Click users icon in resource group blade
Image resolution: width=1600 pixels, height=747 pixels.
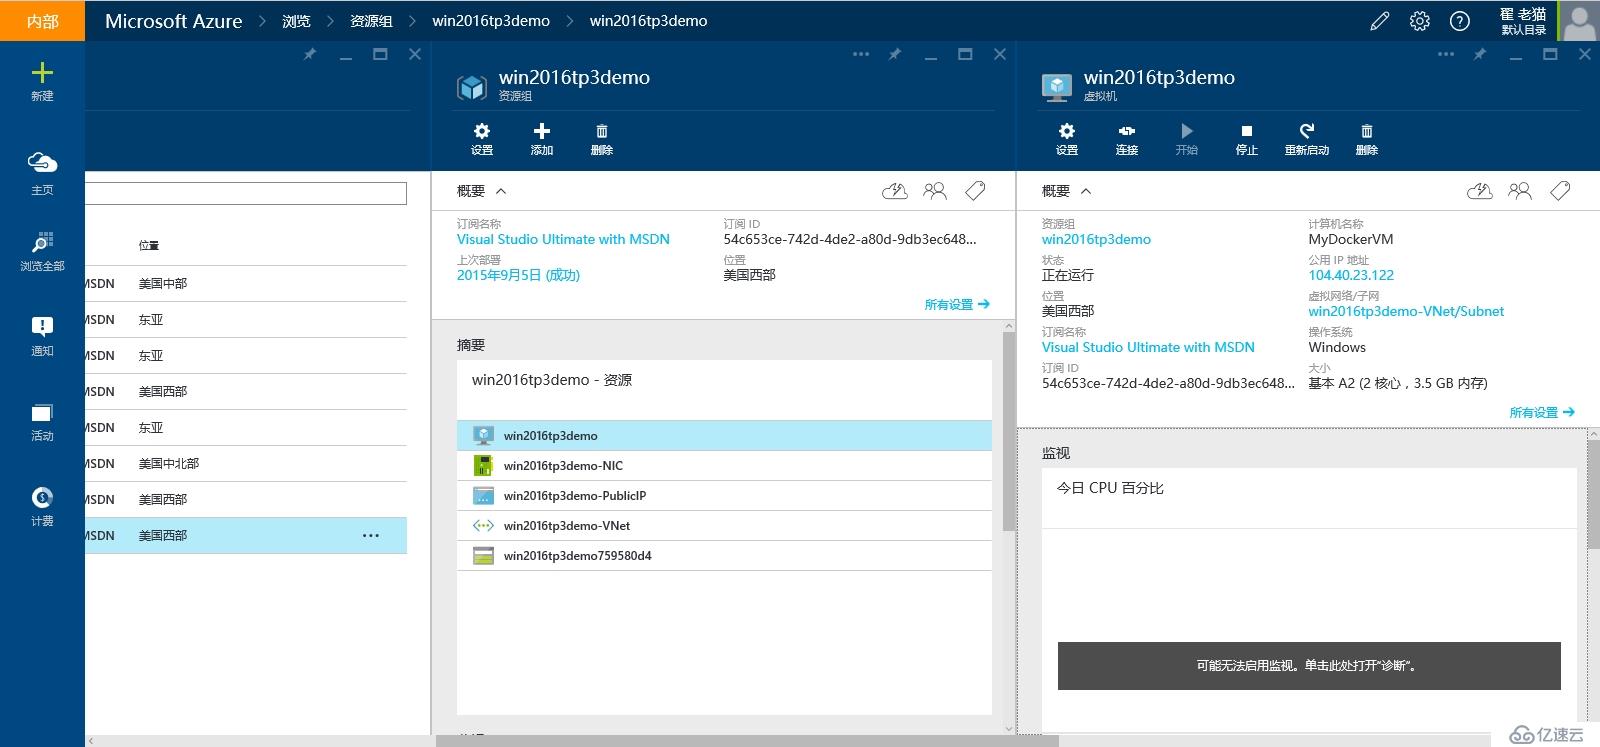(935, 191)
